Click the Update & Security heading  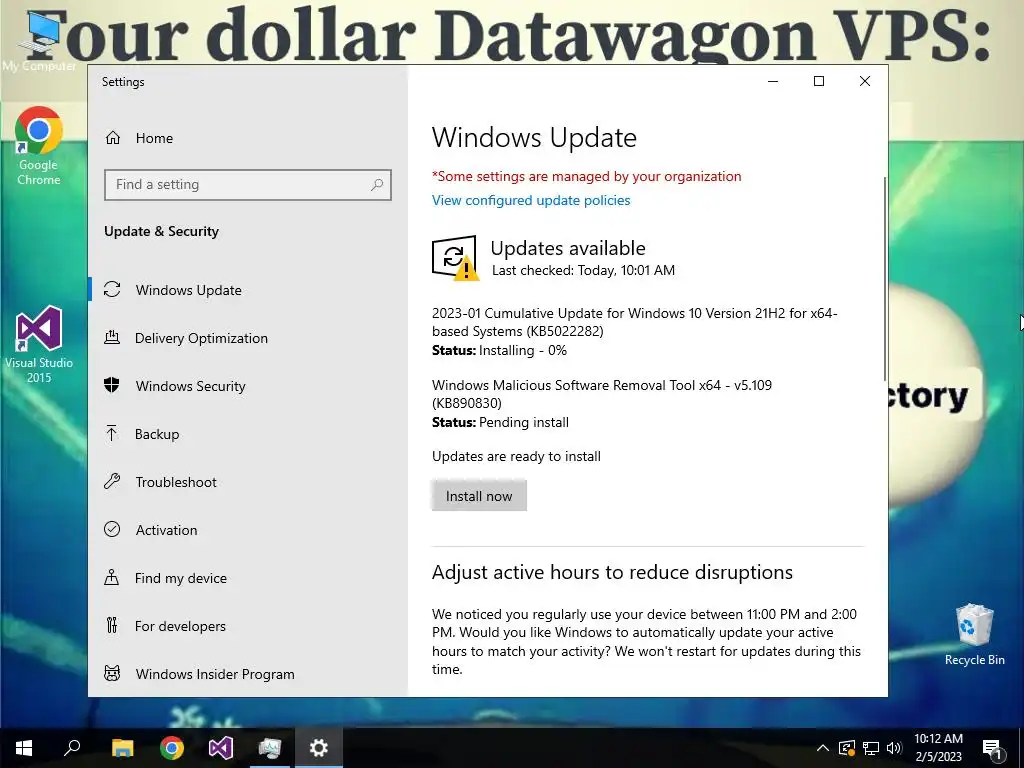point(161,231)
